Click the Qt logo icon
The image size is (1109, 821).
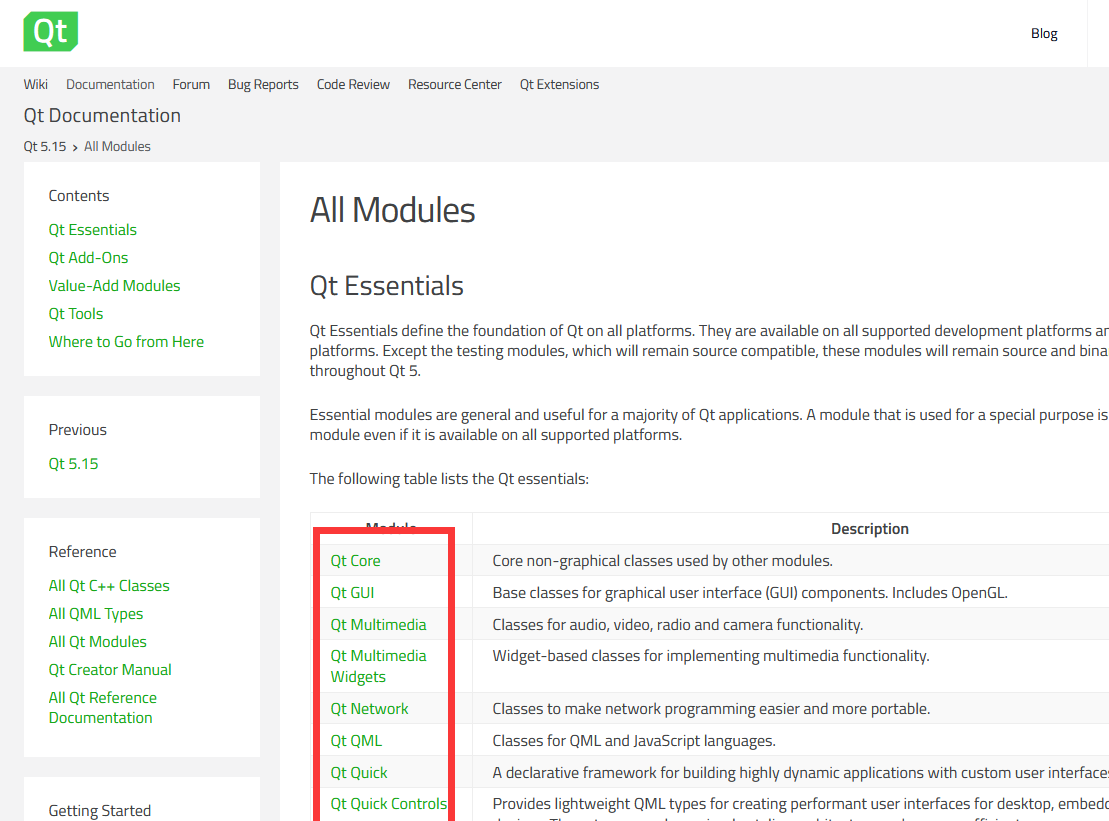(x=50, y=31)
